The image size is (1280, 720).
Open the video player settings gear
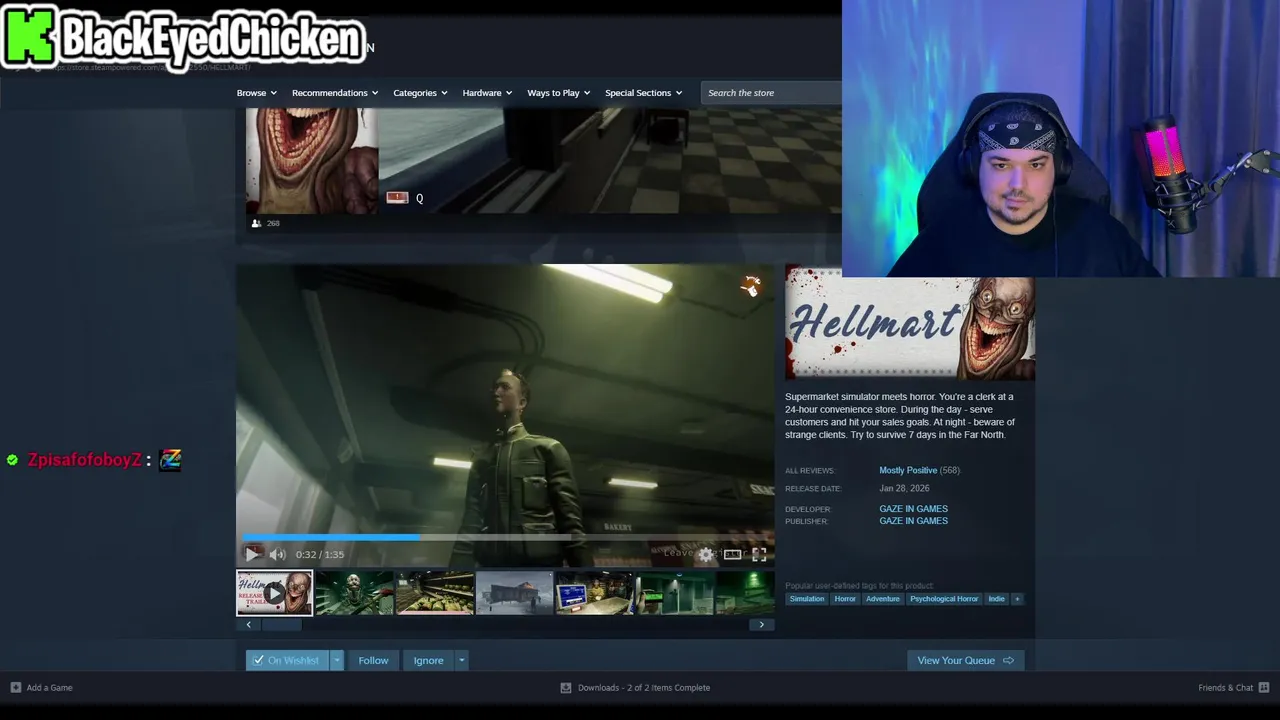[x=706, y=554]
